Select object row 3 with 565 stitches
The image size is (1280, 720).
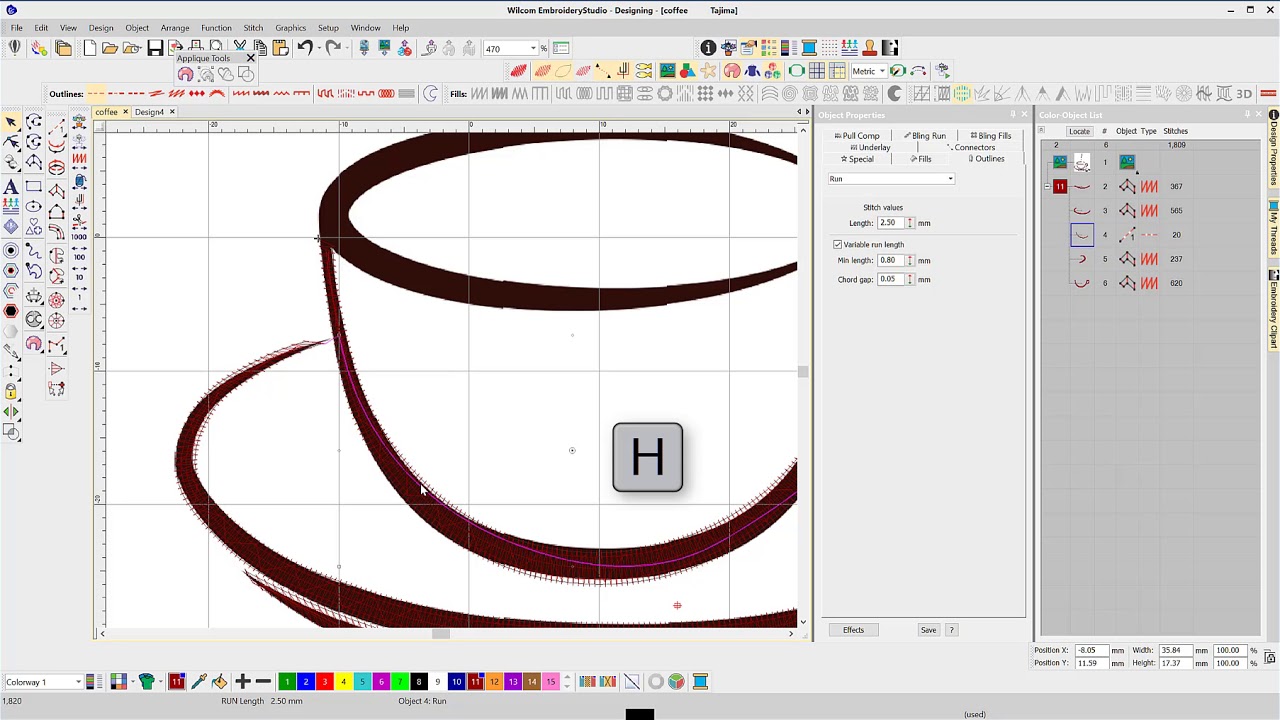pyautogui.click(x=1150, y=211)
